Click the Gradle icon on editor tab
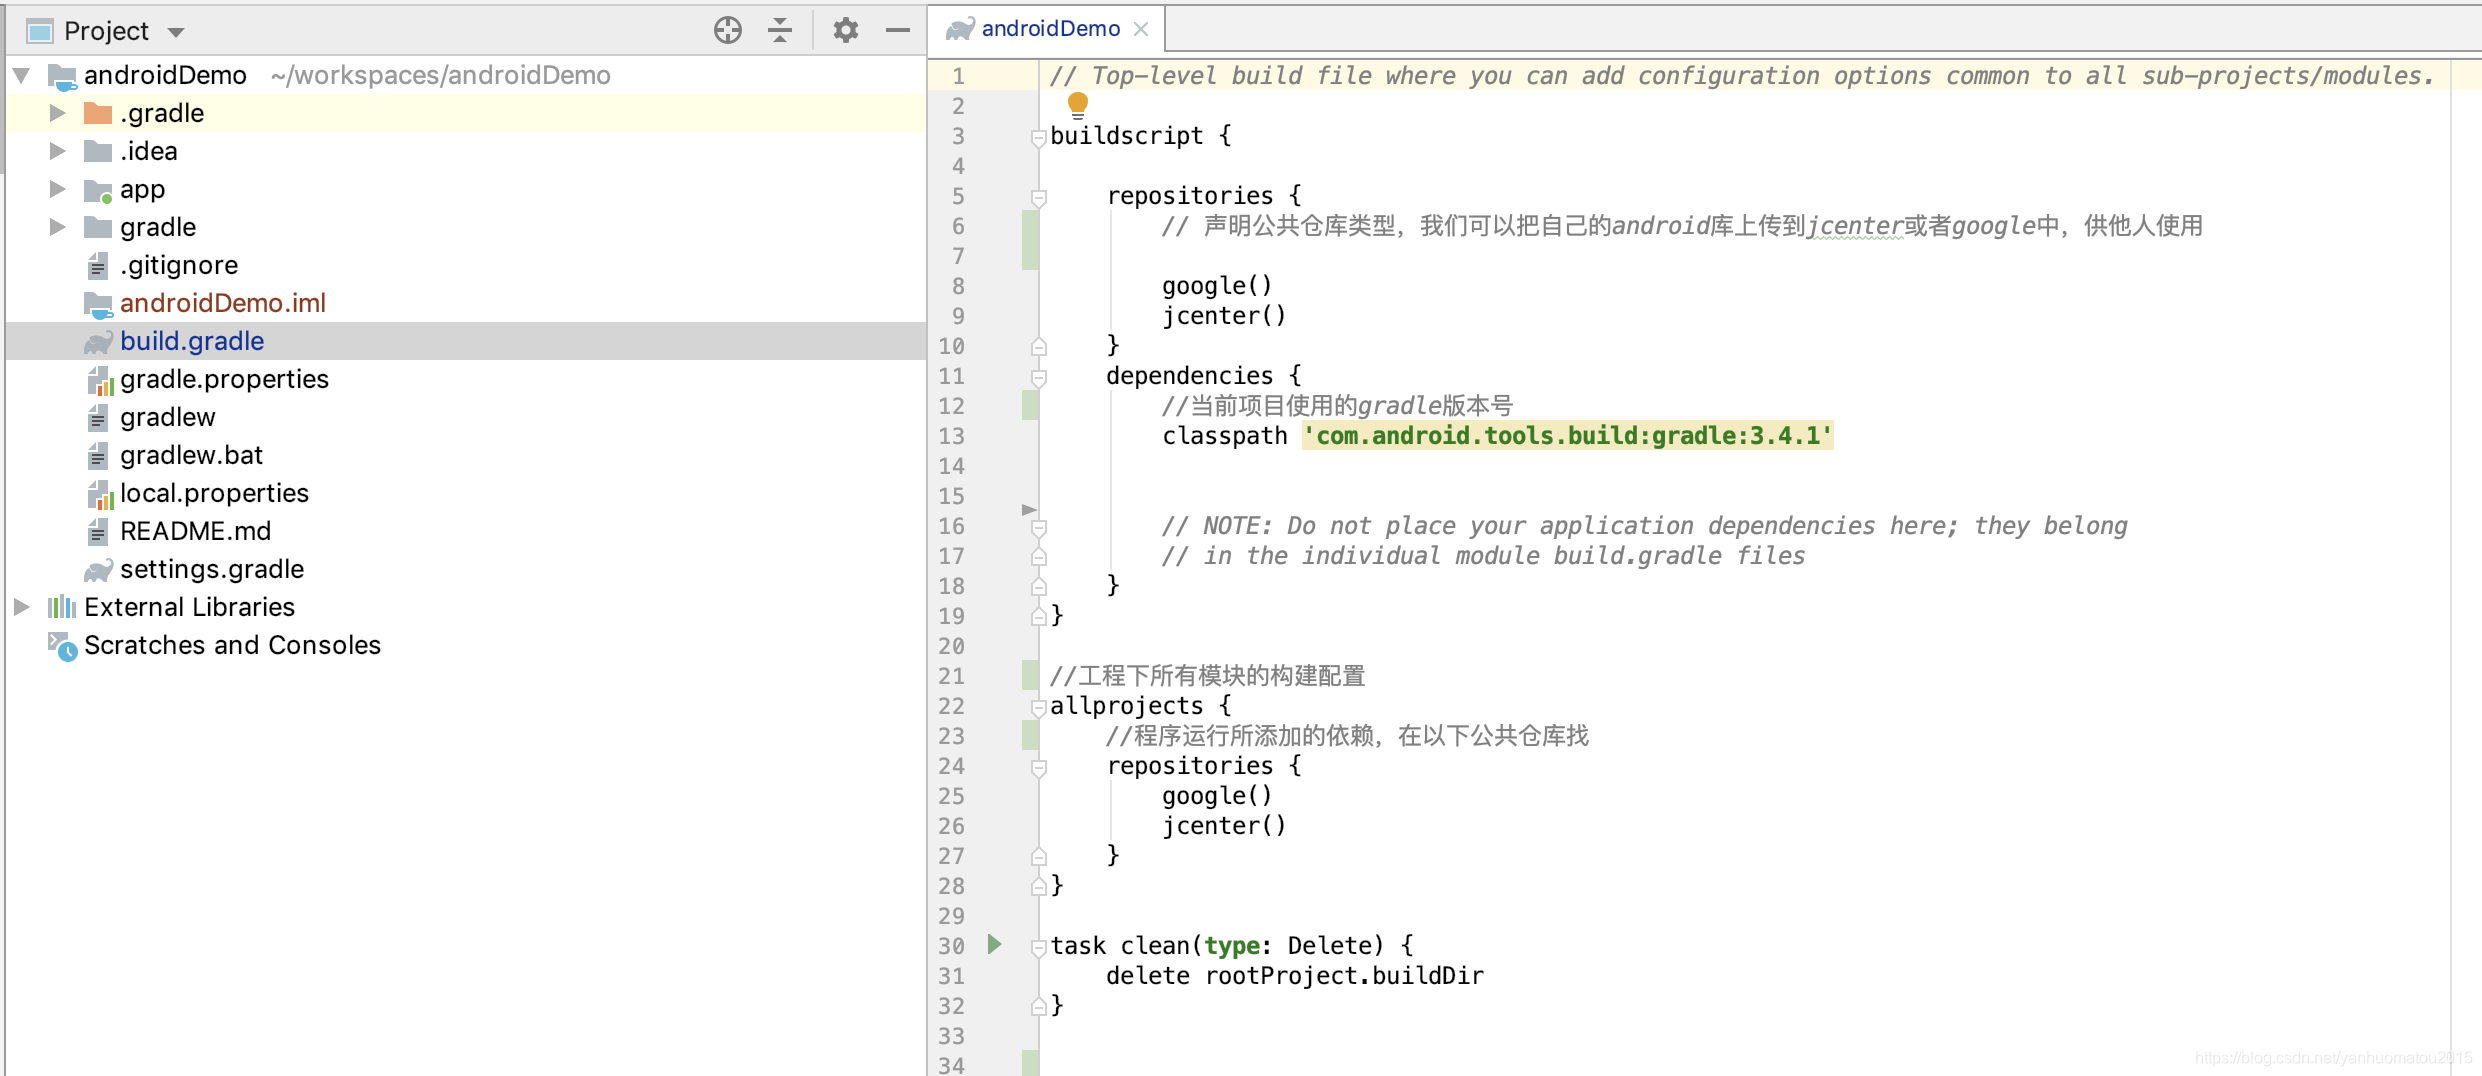This screenshot has width=2482, height=1076. tap(960, 29)
